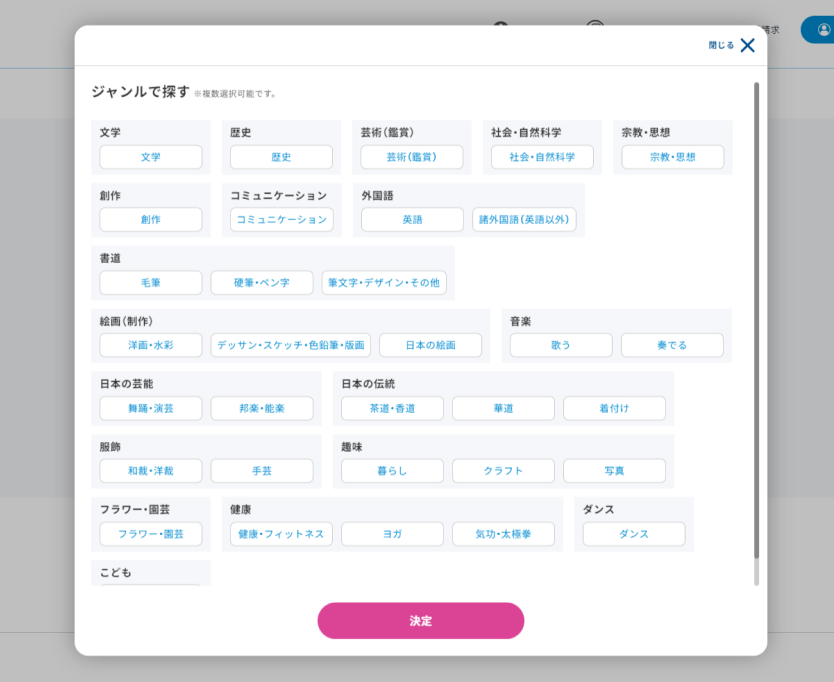This screenshot has height=682, width=834.
Task: Select the ヨガ health option
Action: pos(392,534)
